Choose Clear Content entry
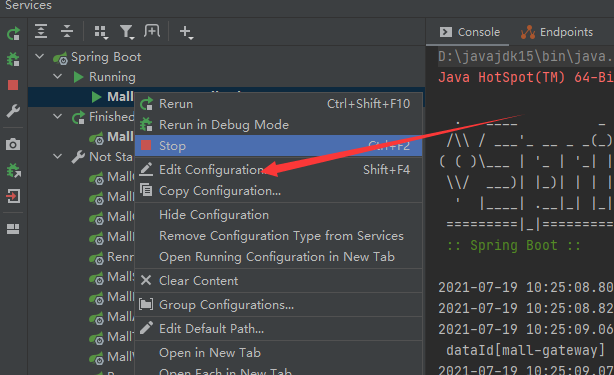Screen dimensions: 614x375 point(278,281)
